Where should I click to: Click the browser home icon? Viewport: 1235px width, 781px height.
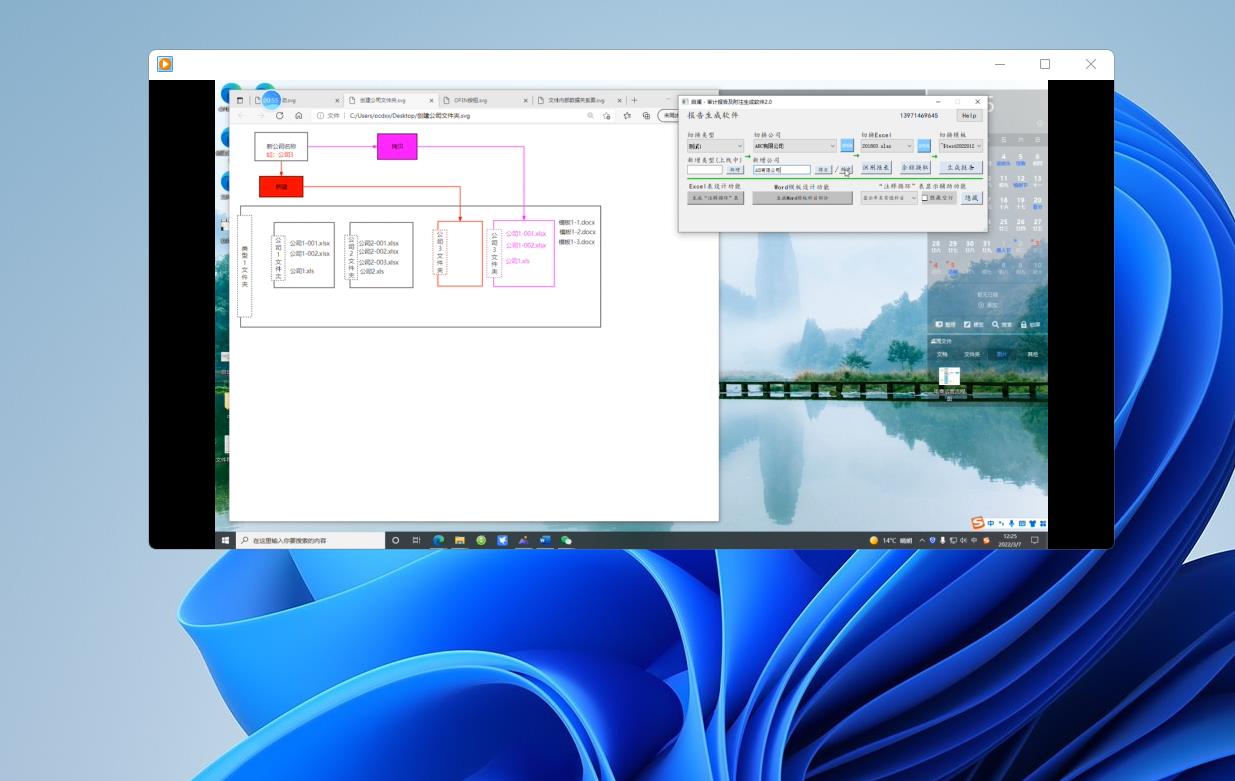(299, 116)
